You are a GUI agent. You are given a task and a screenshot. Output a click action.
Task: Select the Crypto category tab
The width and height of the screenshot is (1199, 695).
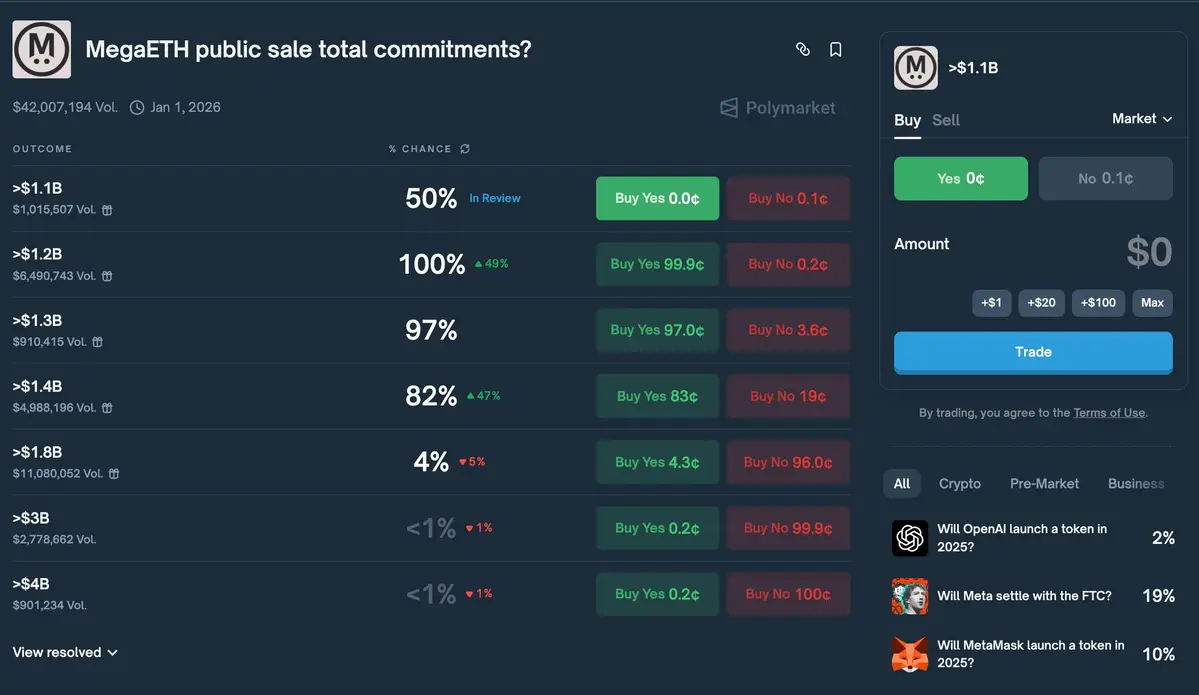click(x=959, y=484)
